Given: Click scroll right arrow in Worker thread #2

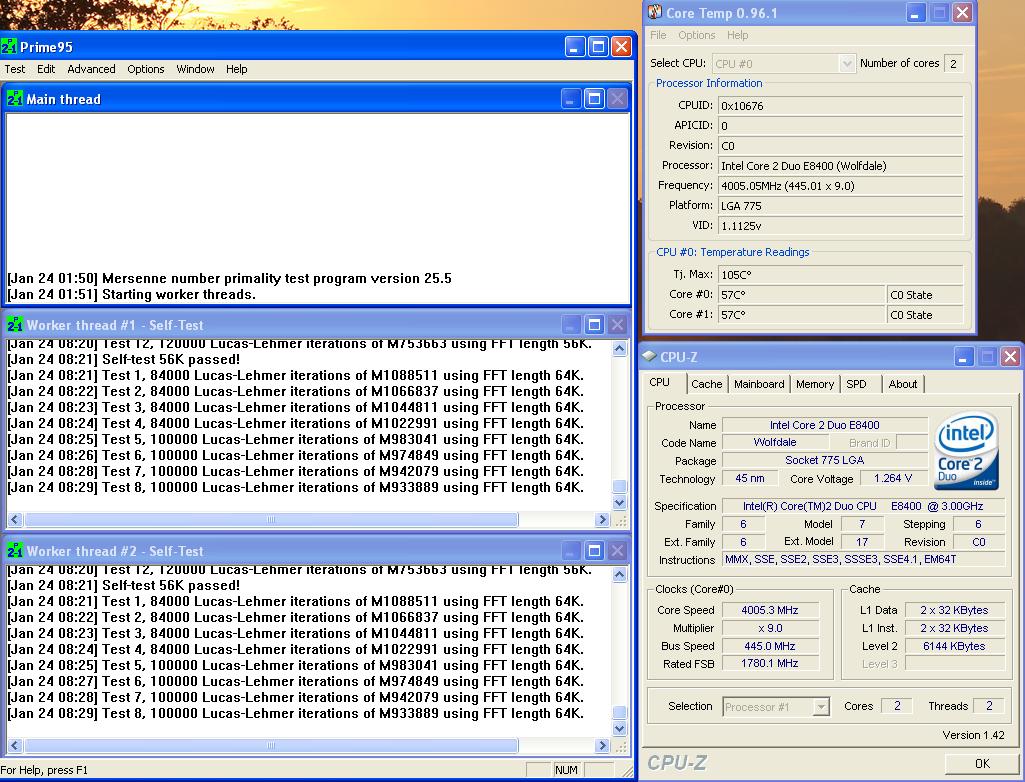Looking at the screenshot, I should coord(603,745).
